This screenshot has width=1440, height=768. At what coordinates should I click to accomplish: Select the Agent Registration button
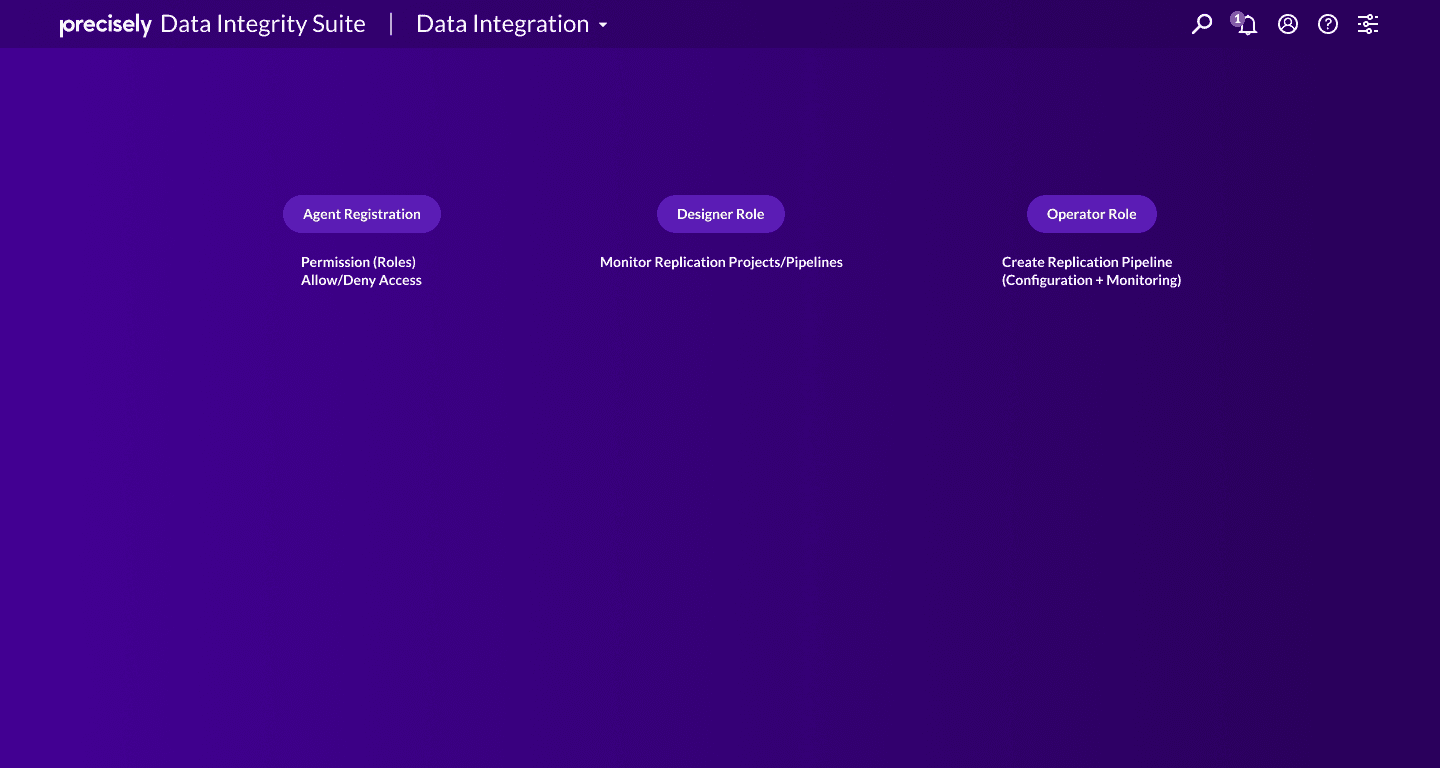point(362,214)
